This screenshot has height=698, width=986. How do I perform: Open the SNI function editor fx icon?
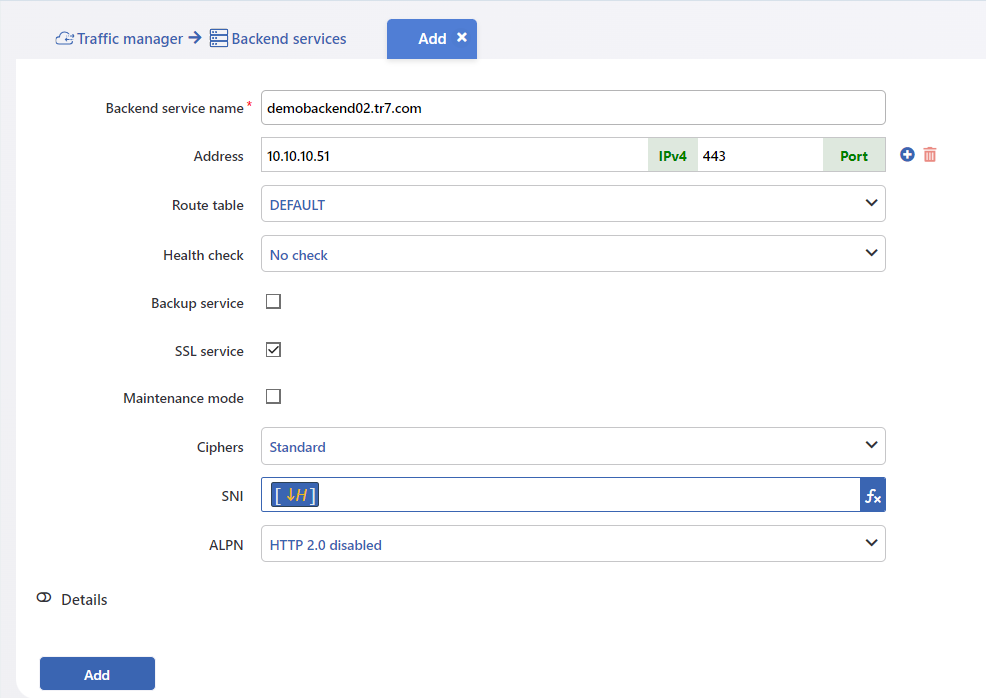click(873, 495)
